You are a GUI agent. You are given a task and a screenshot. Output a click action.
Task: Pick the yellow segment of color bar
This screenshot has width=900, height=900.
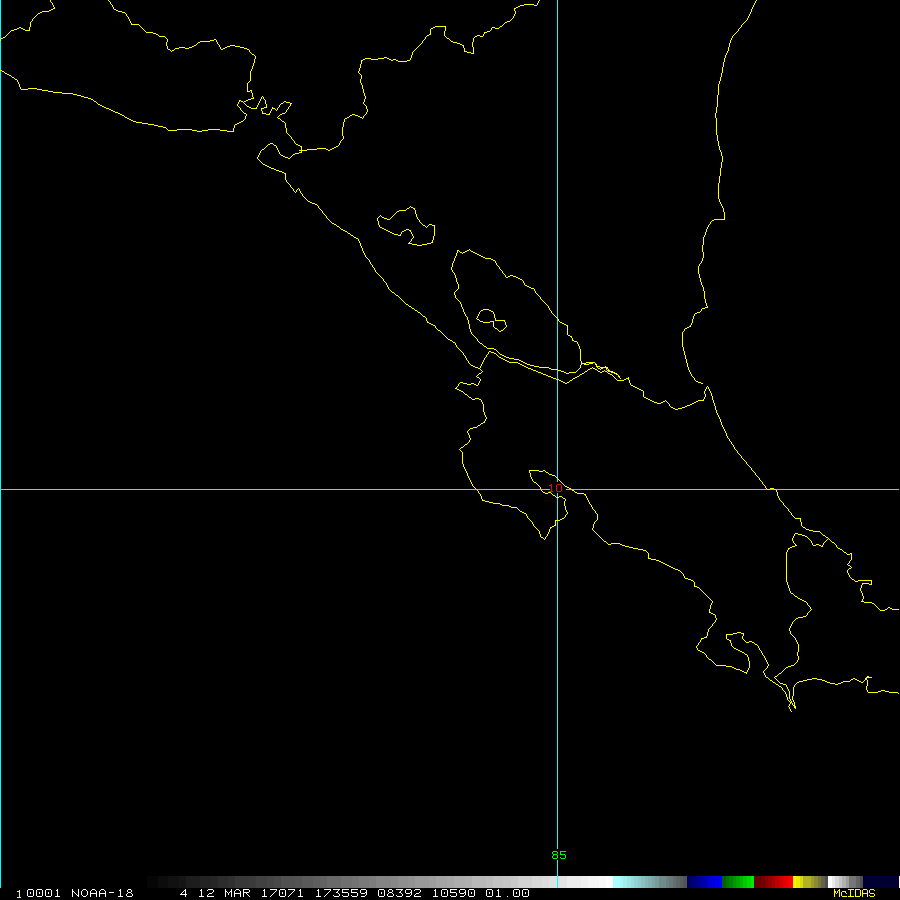pyautogui.click(x=806, y=882)
